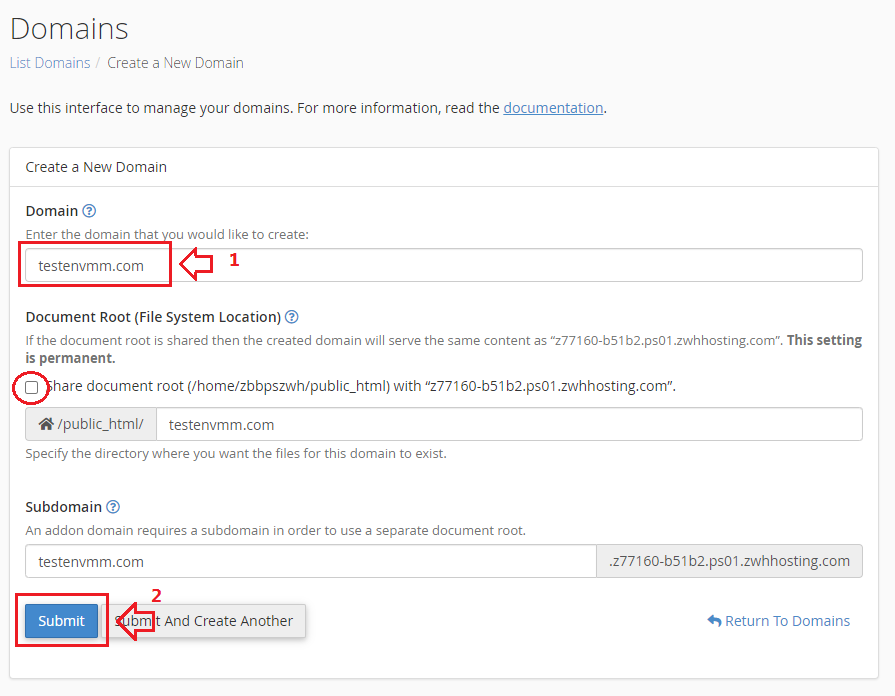This screenshot has height=696, width=895.
Task: Click the Domain help question-mark icon
Action: (89, 211)
